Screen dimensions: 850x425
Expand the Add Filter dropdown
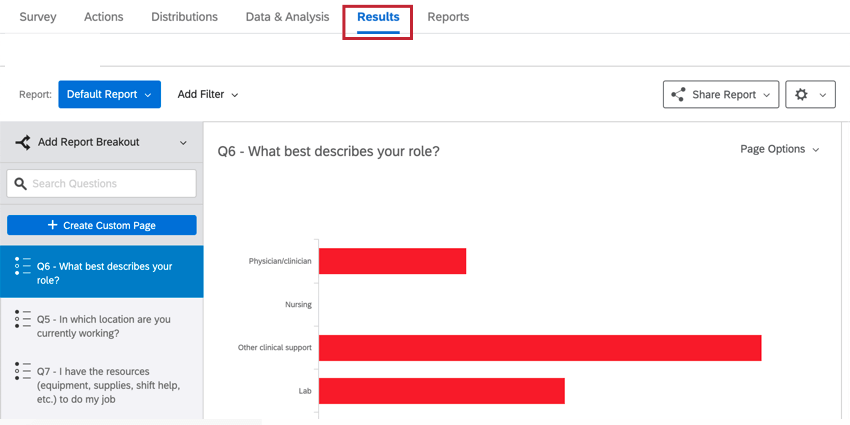click(208, 94)
